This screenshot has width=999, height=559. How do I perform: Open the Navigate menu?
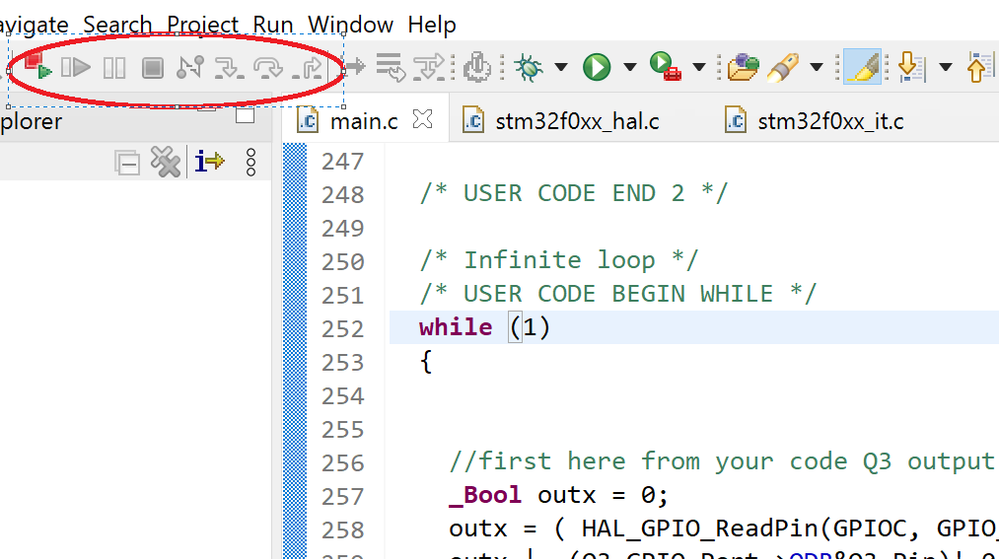pyautogui.click(x=34, y=25)
